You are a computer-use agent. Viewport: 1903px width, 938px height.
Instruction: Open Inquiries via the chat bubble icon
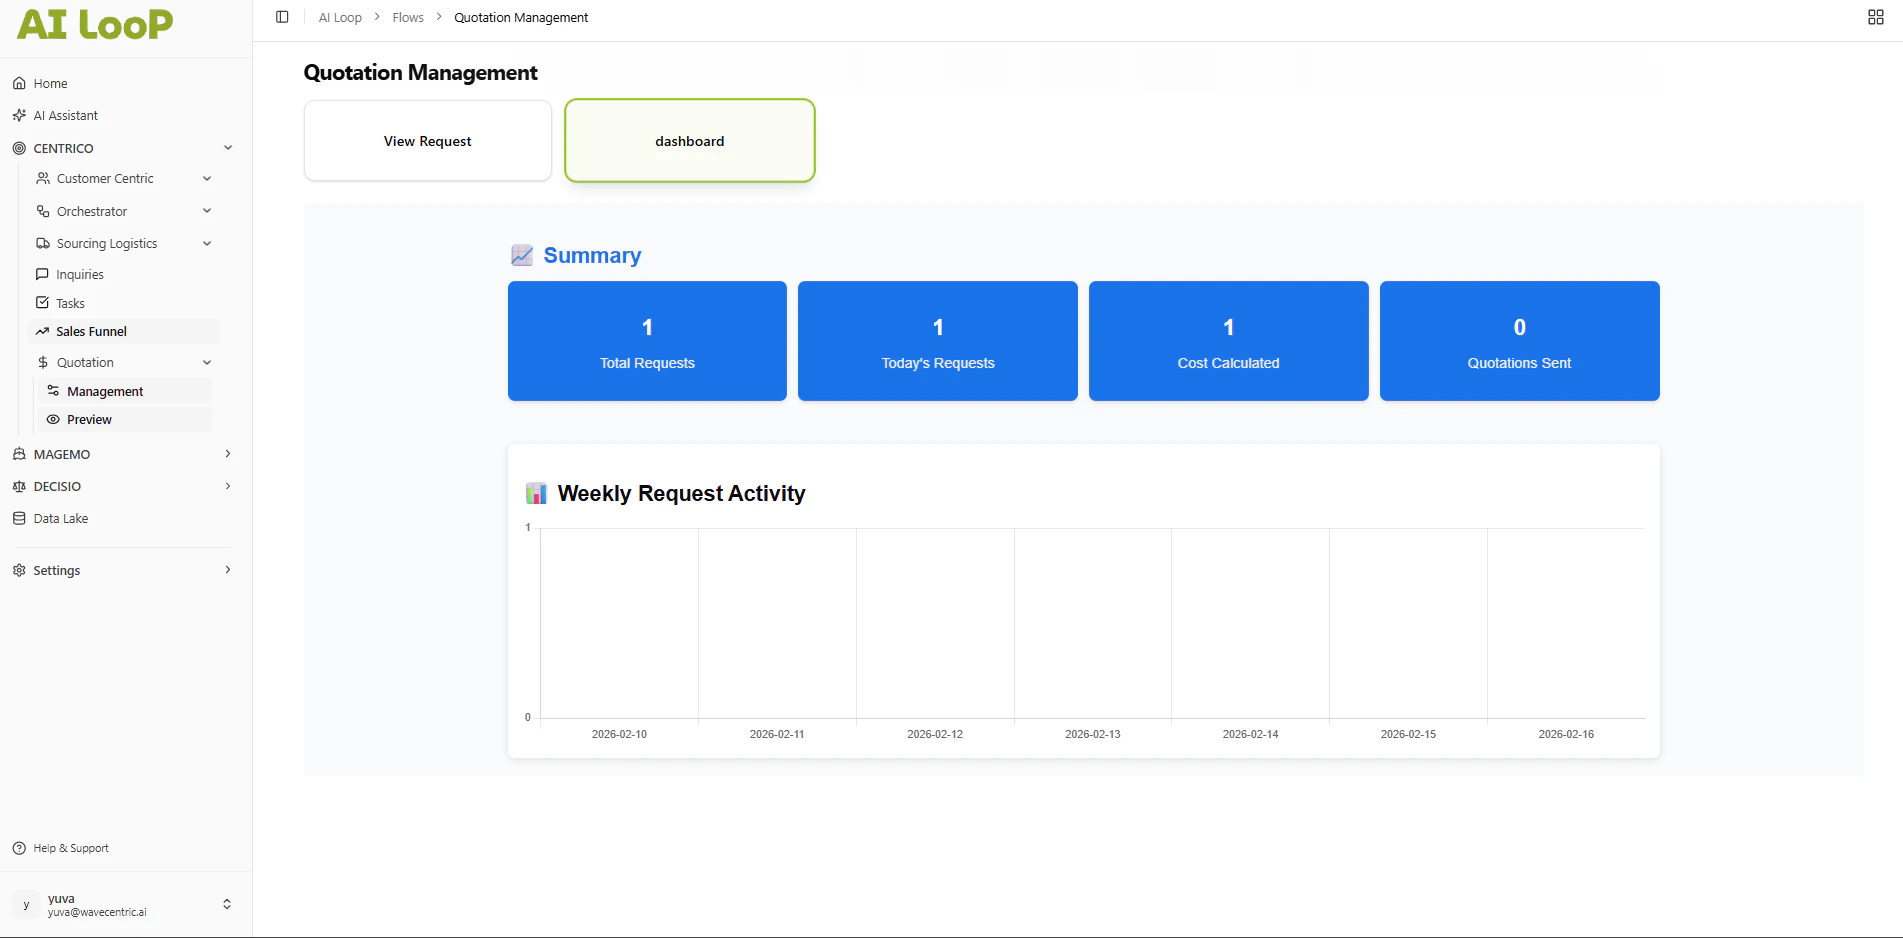click(x=43, y=273)
